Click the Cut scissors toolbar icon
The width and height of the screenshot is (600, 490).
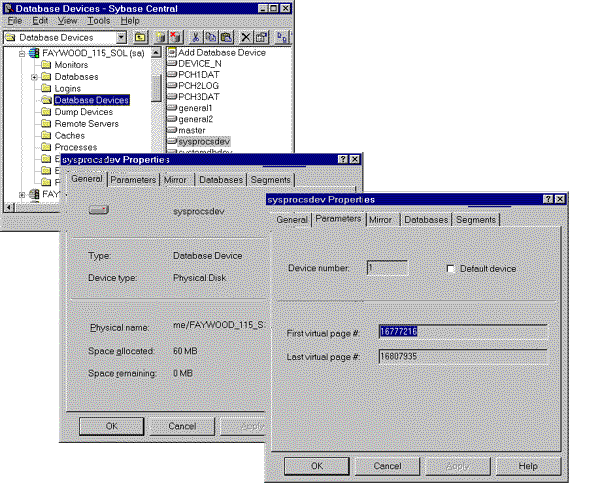198,37
